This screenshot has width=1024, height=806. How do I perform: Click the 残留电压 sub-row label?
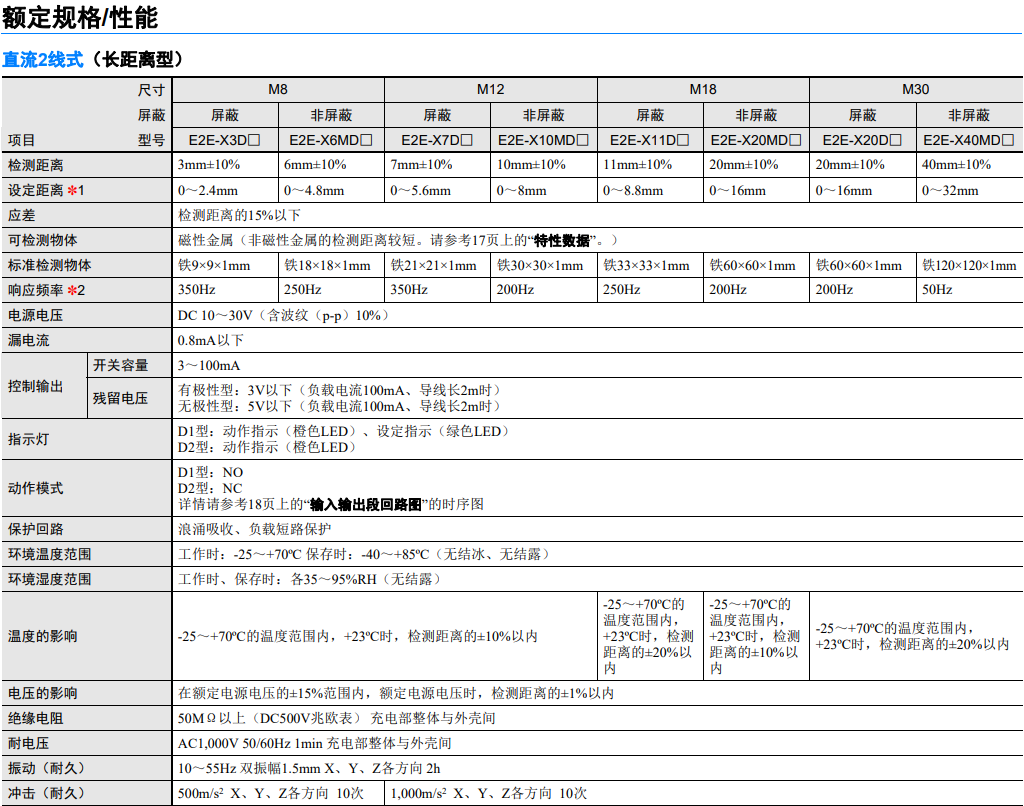(x=121, y=398)
